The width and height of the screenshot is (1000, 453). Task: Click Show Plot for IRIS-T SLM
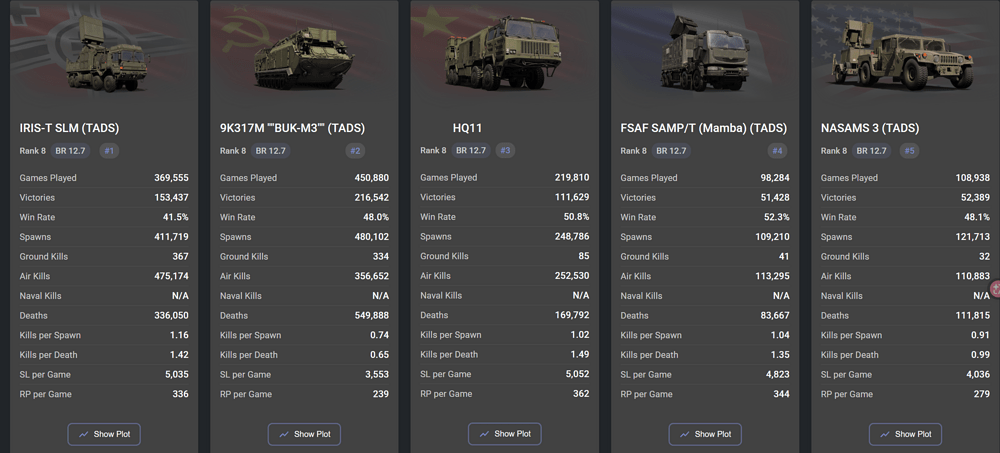tap(104, 434)
